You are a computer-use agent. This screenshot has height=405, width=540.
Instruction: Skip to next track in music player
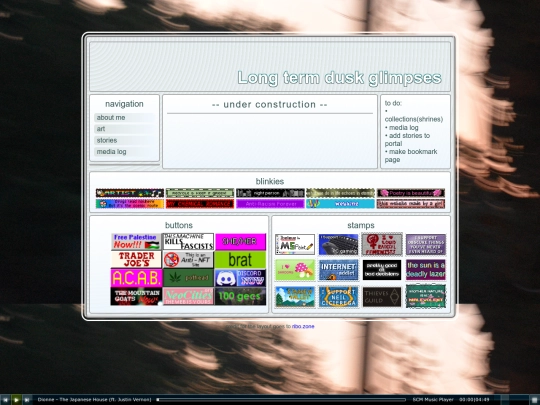[27, 399]
